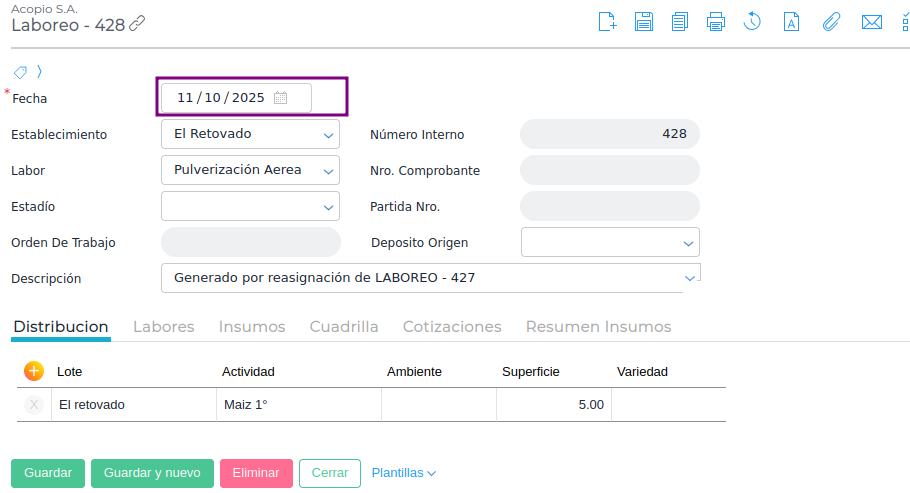Click the red Eliminar button
The height and width of the screenshot is (493, 910).
click(256, 473)
